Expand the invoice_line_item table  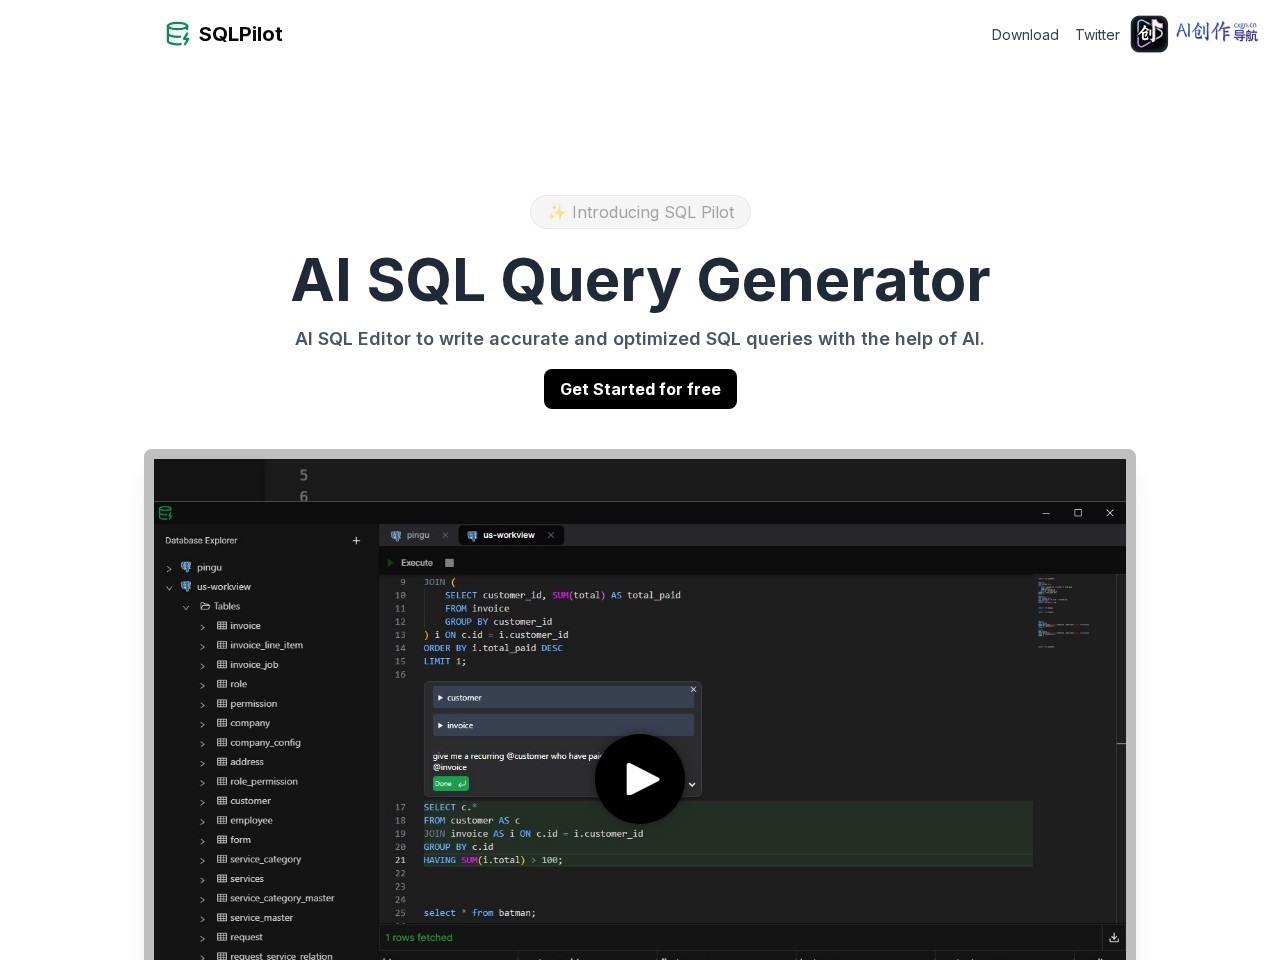[202, 646]
